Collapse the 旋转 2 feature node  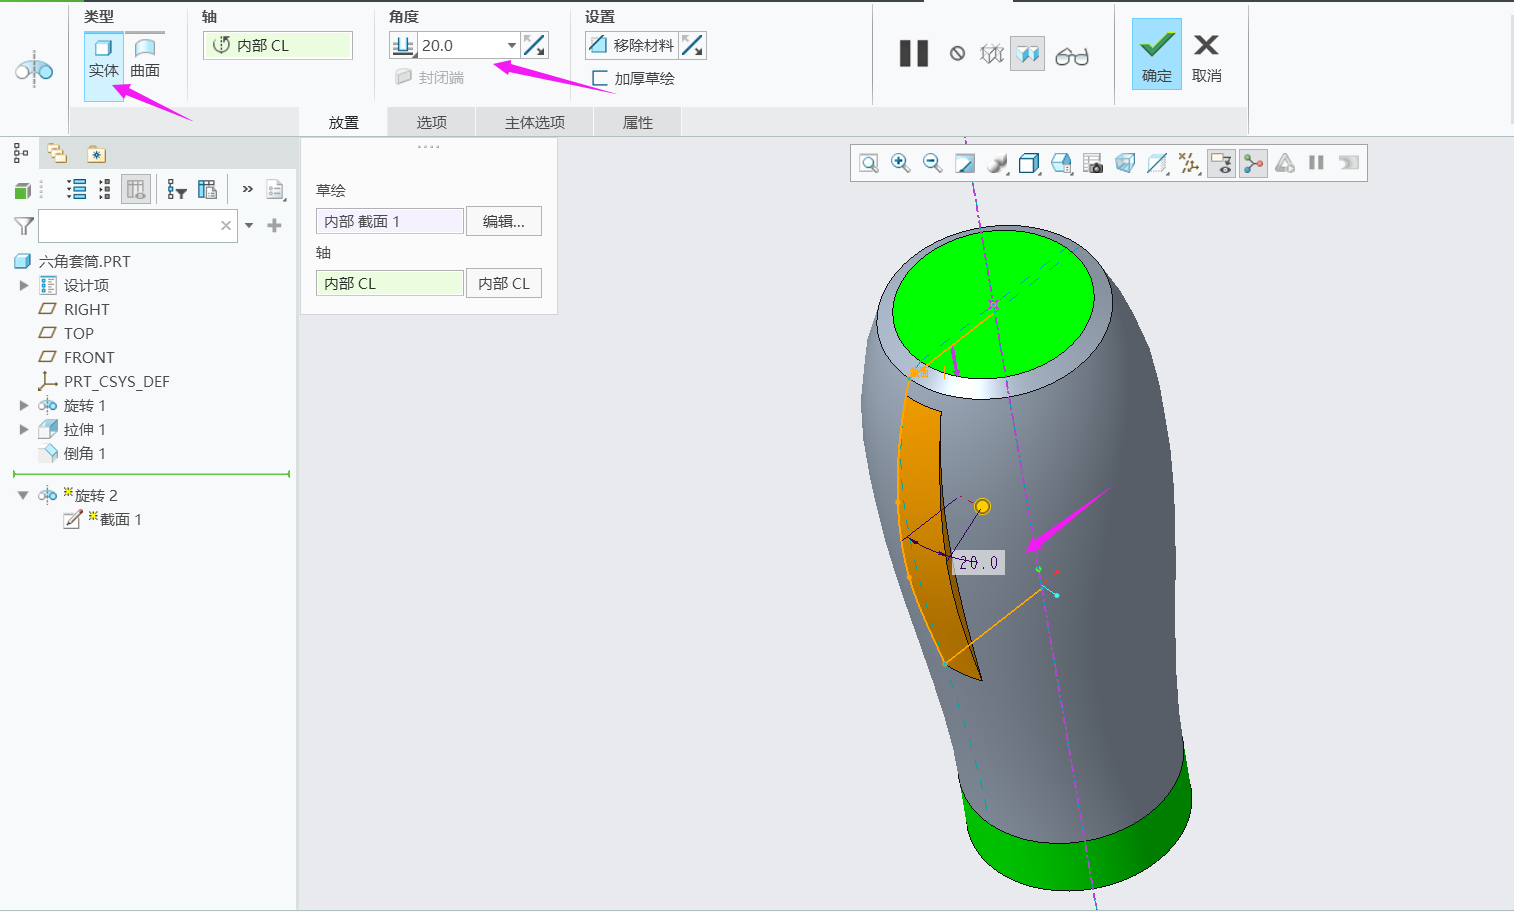tap(23, 495)
